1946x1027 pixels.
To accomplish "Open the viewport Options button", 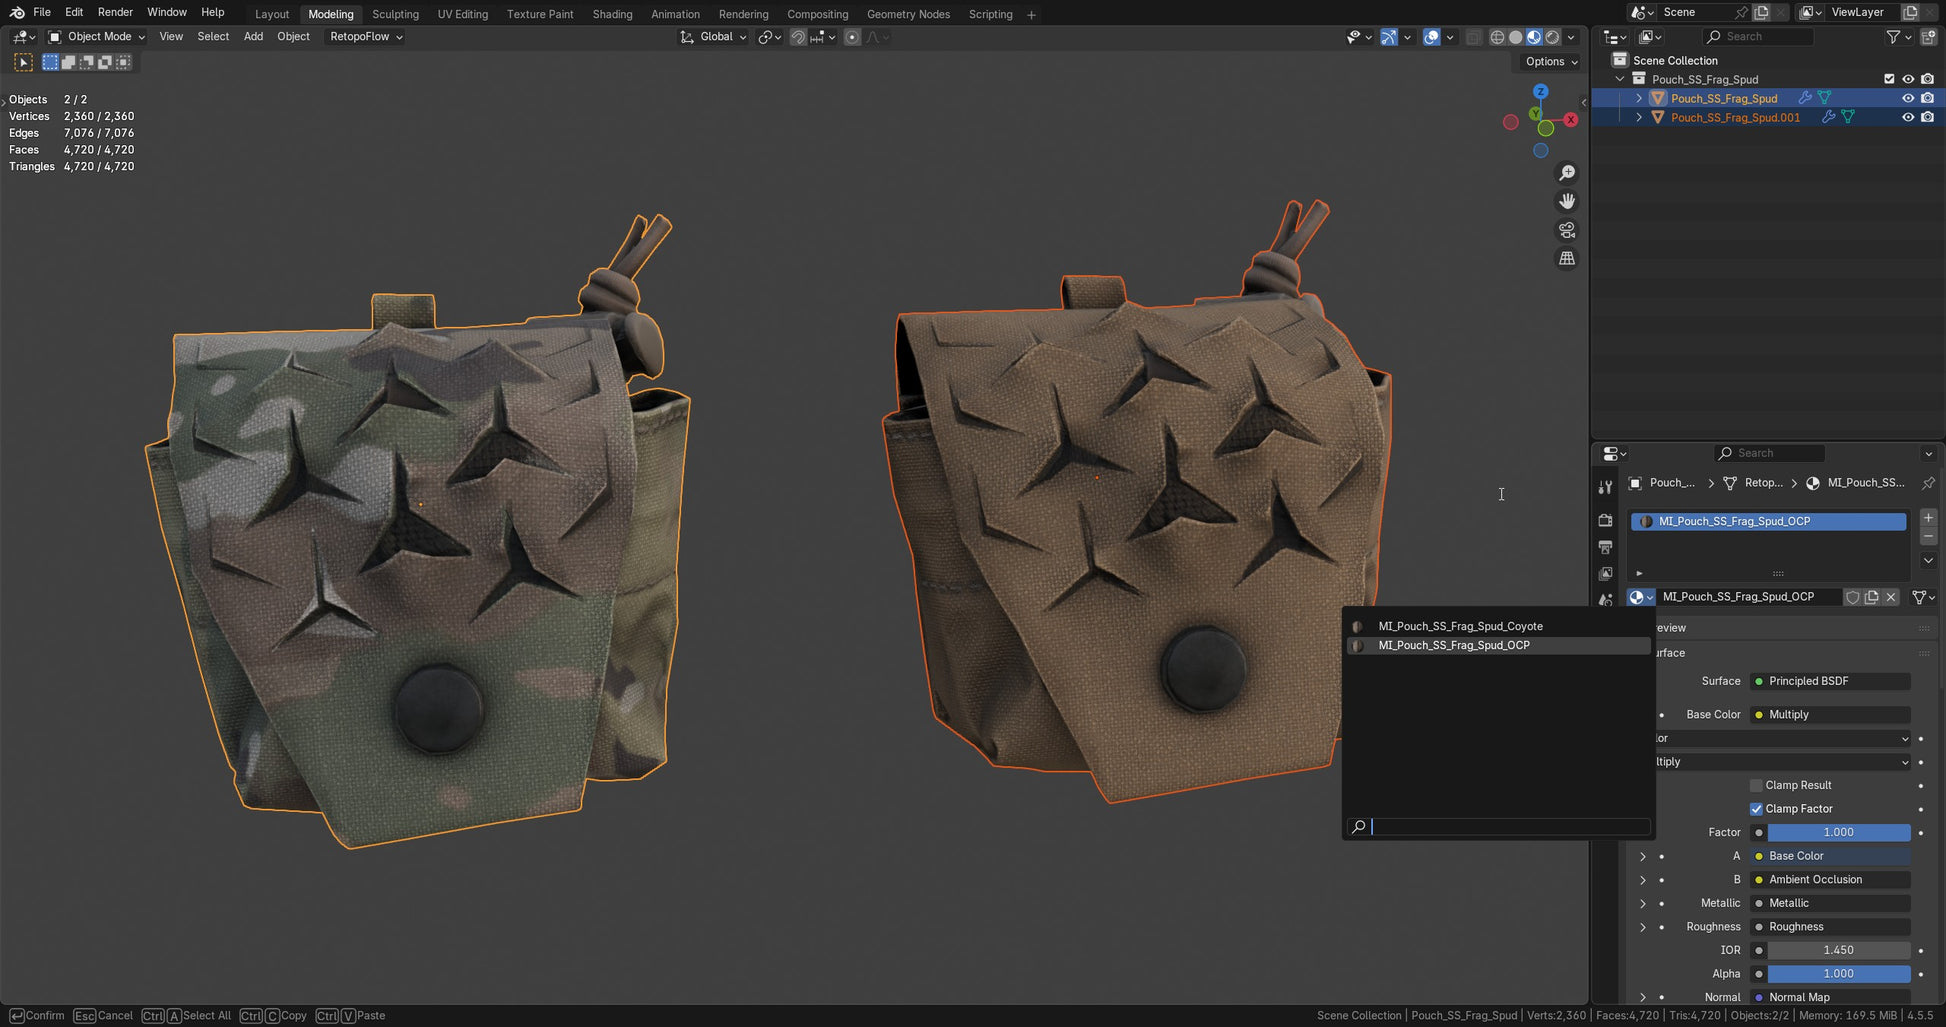I will [x=1551, y=61].
